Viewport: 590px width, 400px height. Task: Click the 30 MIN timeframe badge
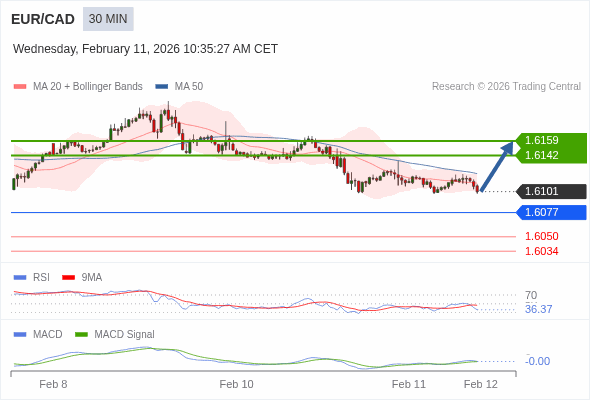108,19
